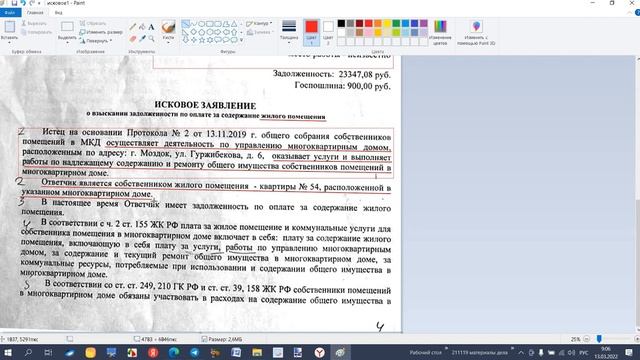
Task: Select the five-point Star shape
Action: point(202,40)
